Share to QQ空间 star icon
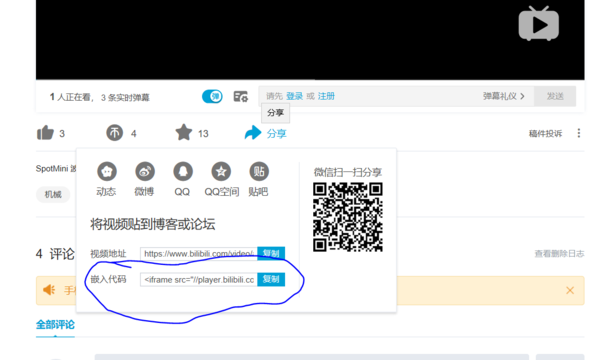 [x=221, y=171]
